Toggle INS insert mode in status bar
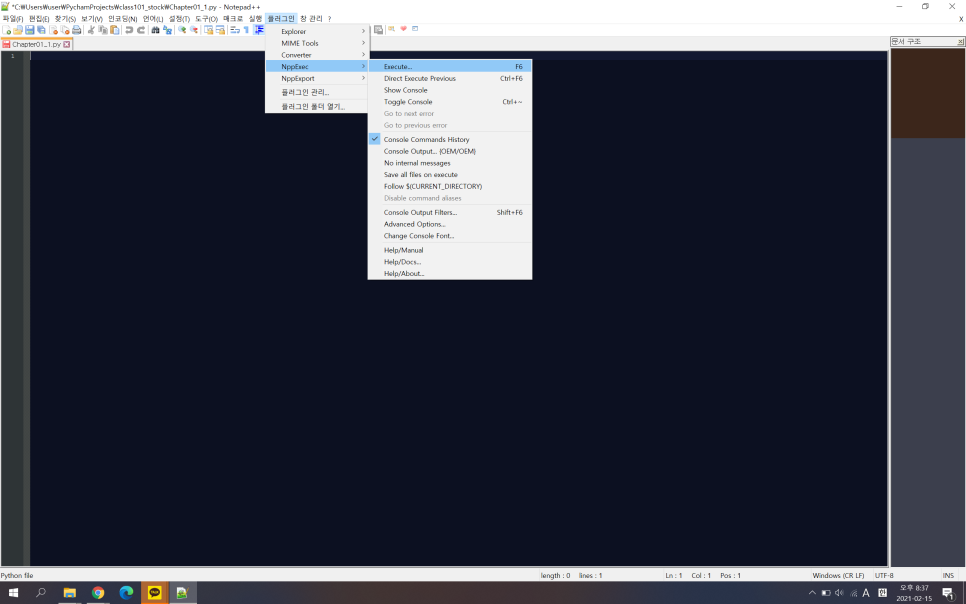966x604 pixels. [948, 576]
